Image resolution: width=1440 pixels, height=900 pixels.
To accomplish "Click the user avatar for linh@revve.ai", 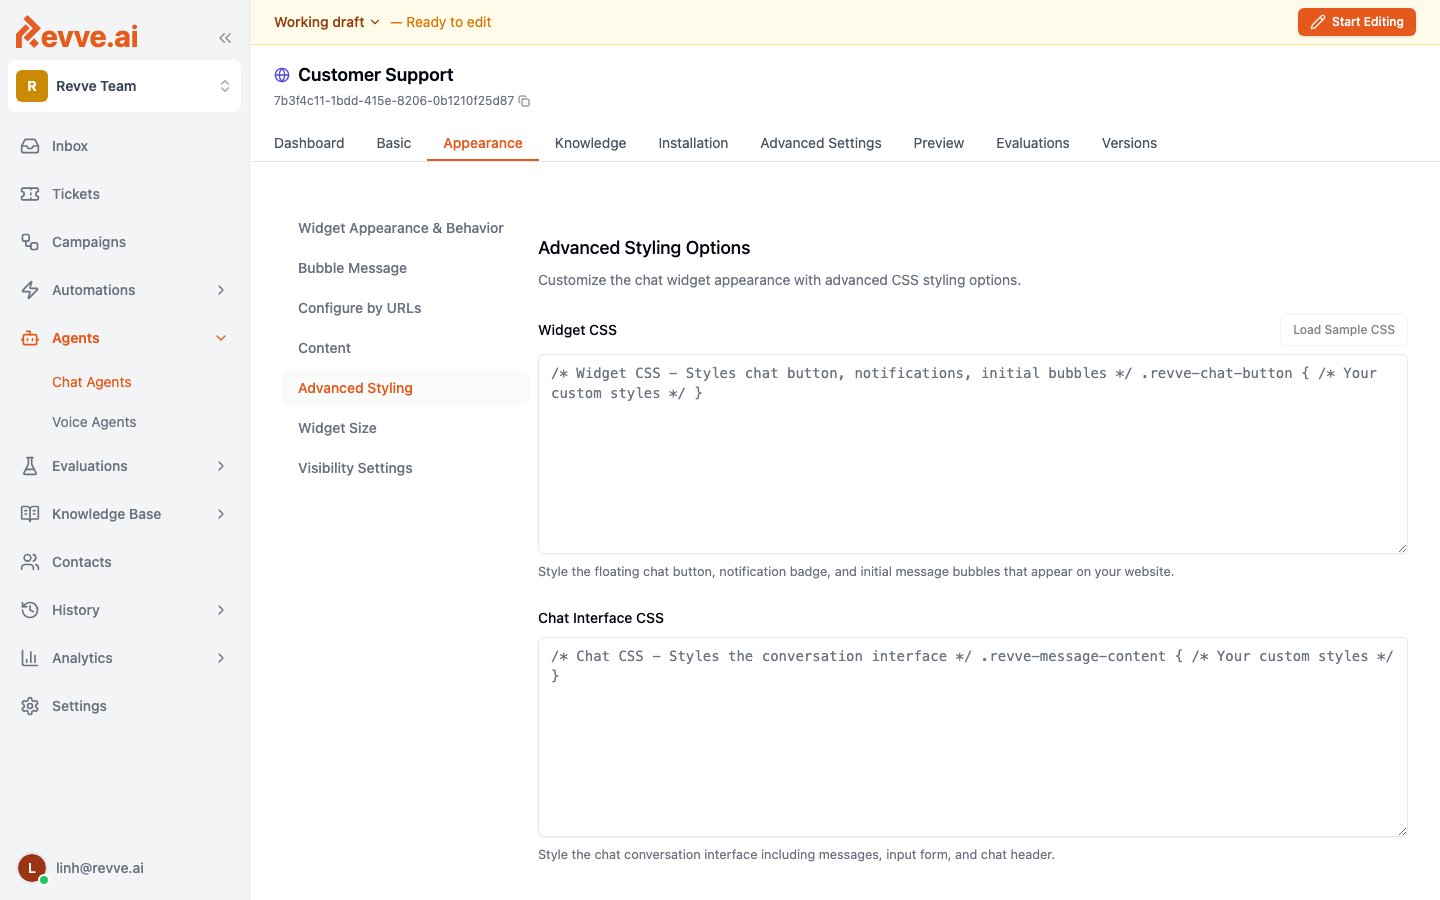I will click(x=32, y=868).
